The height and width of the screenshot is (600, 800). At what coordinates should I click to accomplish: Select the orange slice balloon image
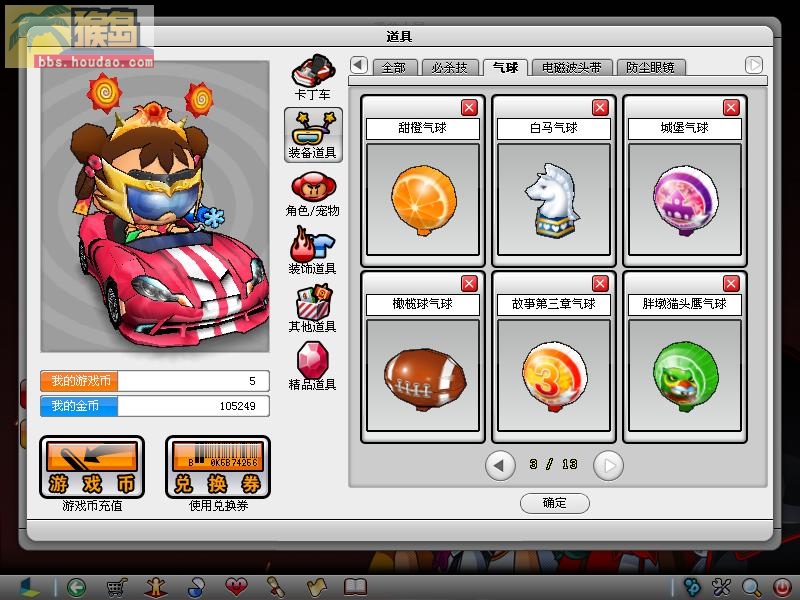coord(423,199)
